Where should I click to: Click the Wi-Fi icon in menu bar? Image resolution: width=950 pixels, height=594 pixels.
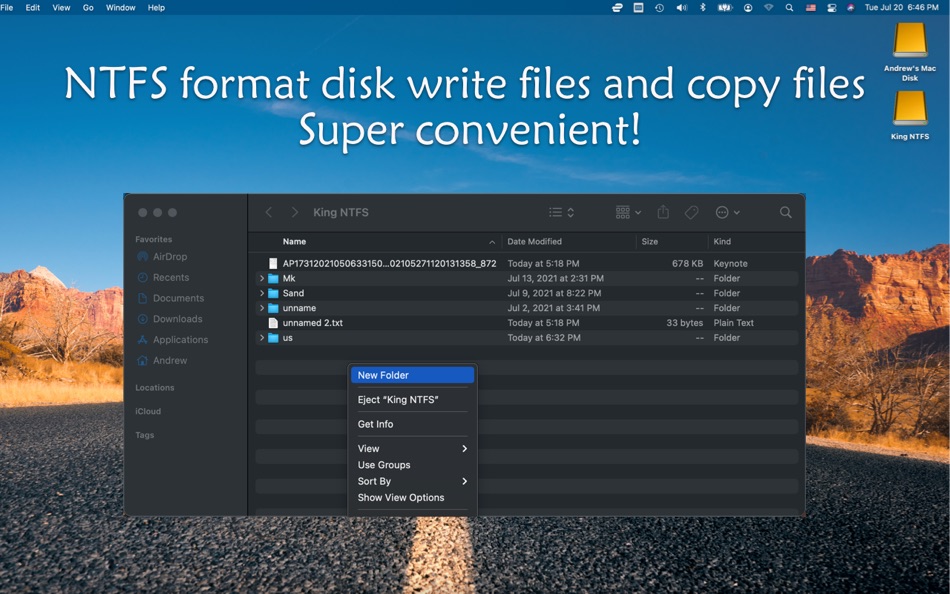pyautogui.click(x=769, y=8)
